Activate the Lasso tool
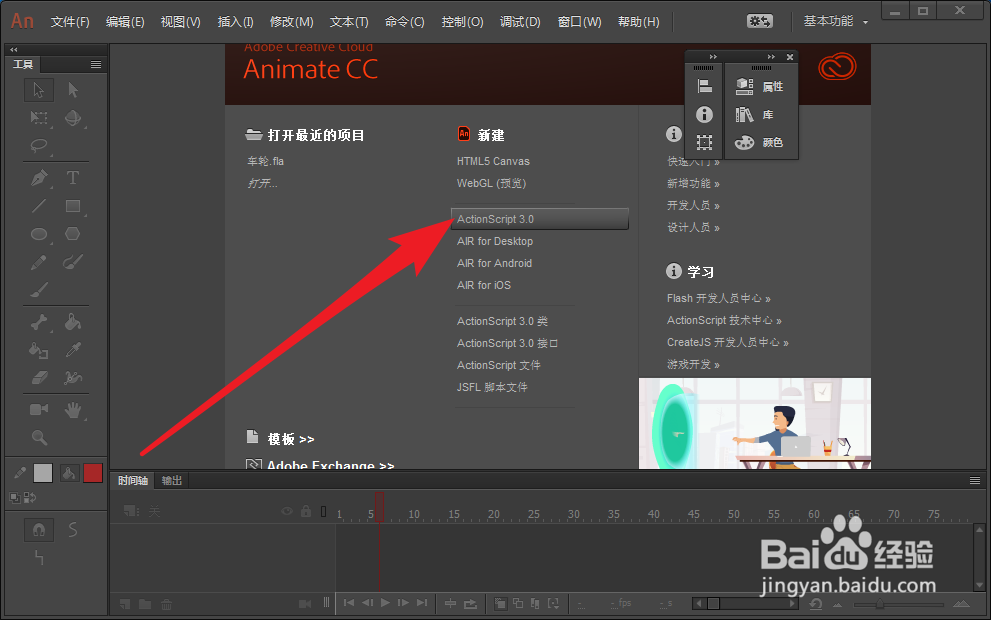The image size is (991, 620). tap(39, 146)
